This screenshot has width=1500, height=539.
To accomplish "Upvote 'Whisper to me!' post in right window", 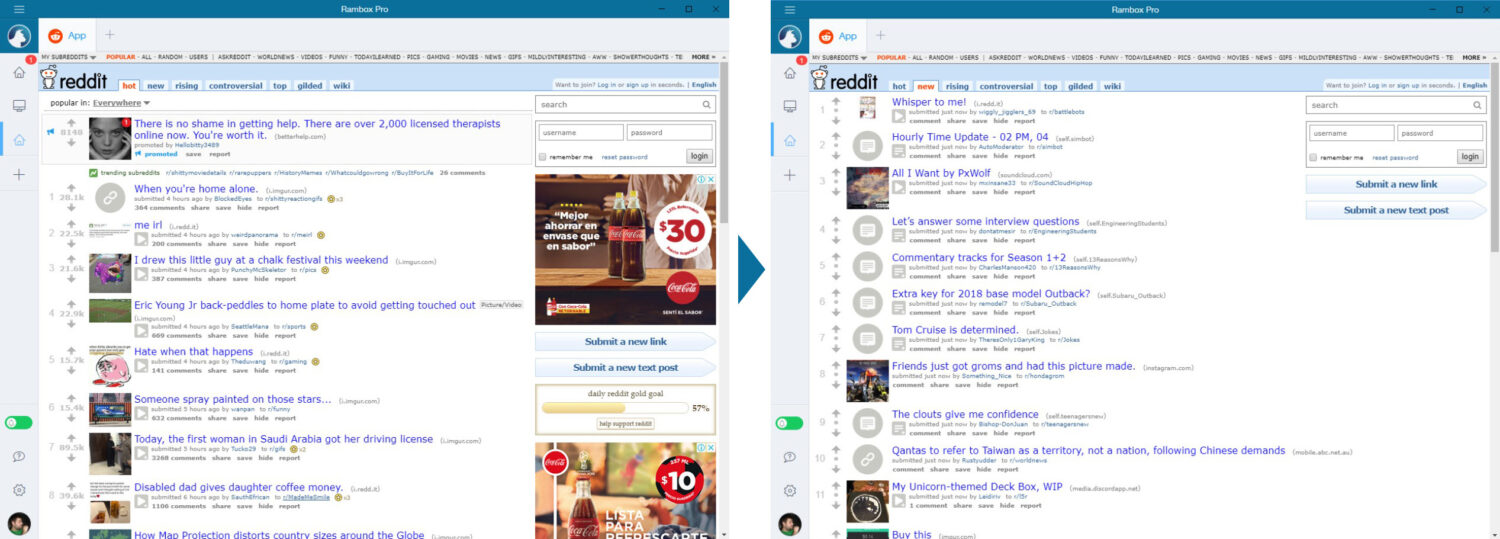I will (x=836, y=99).
